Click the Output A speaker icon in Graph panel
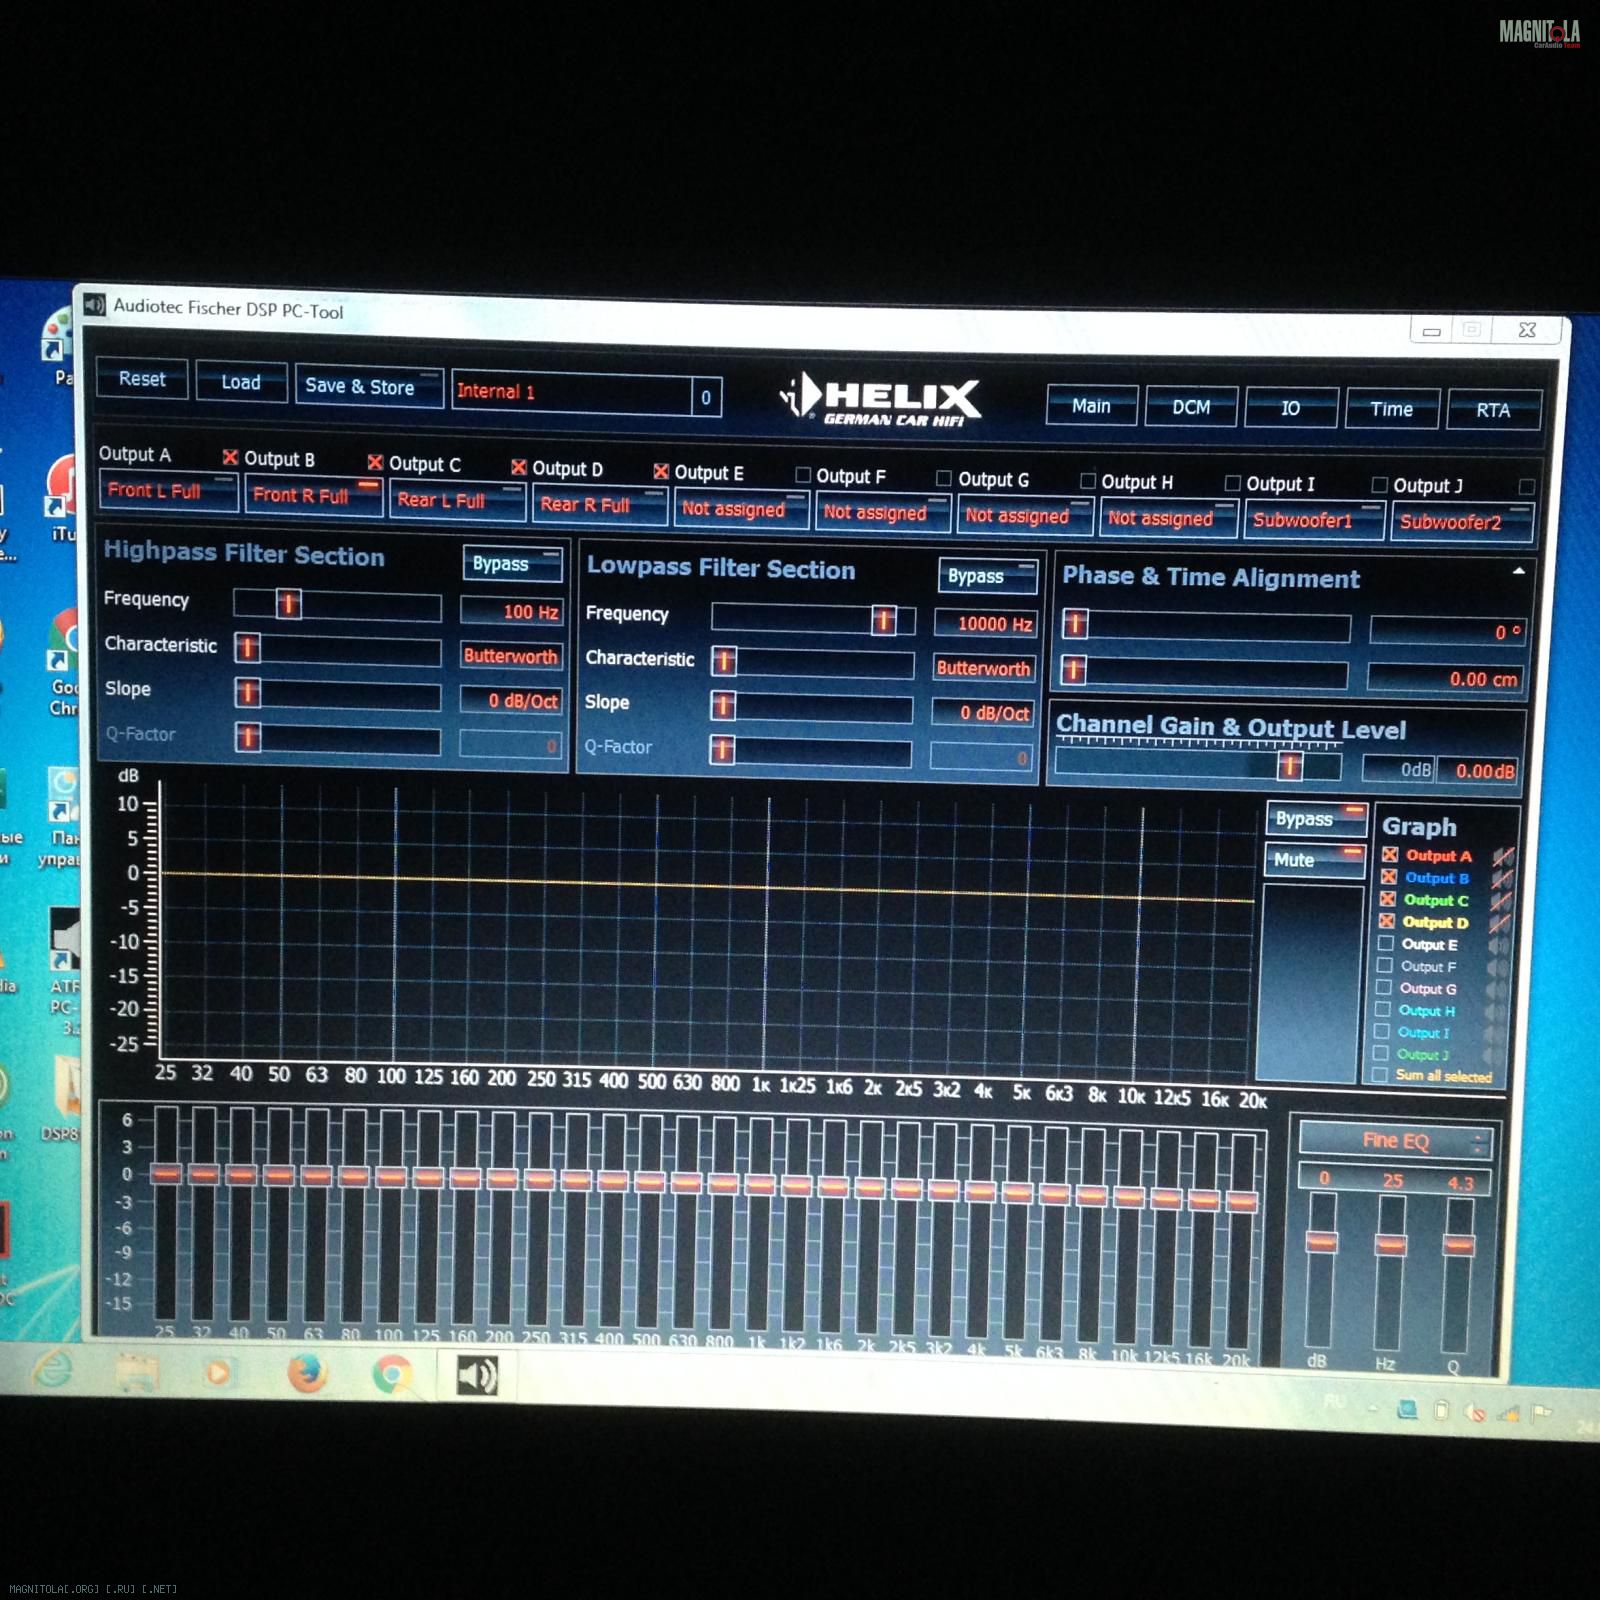The image size is (1600, 1600). (x=1502, y=857)
